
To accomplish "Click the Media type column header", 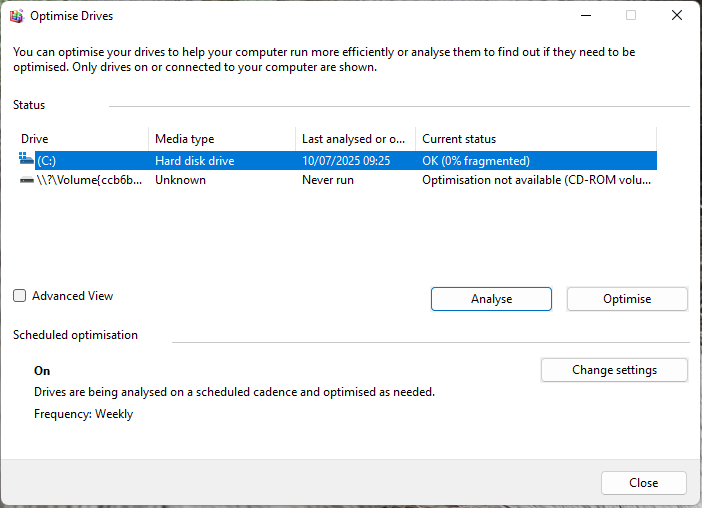I will tap(184, 139).
